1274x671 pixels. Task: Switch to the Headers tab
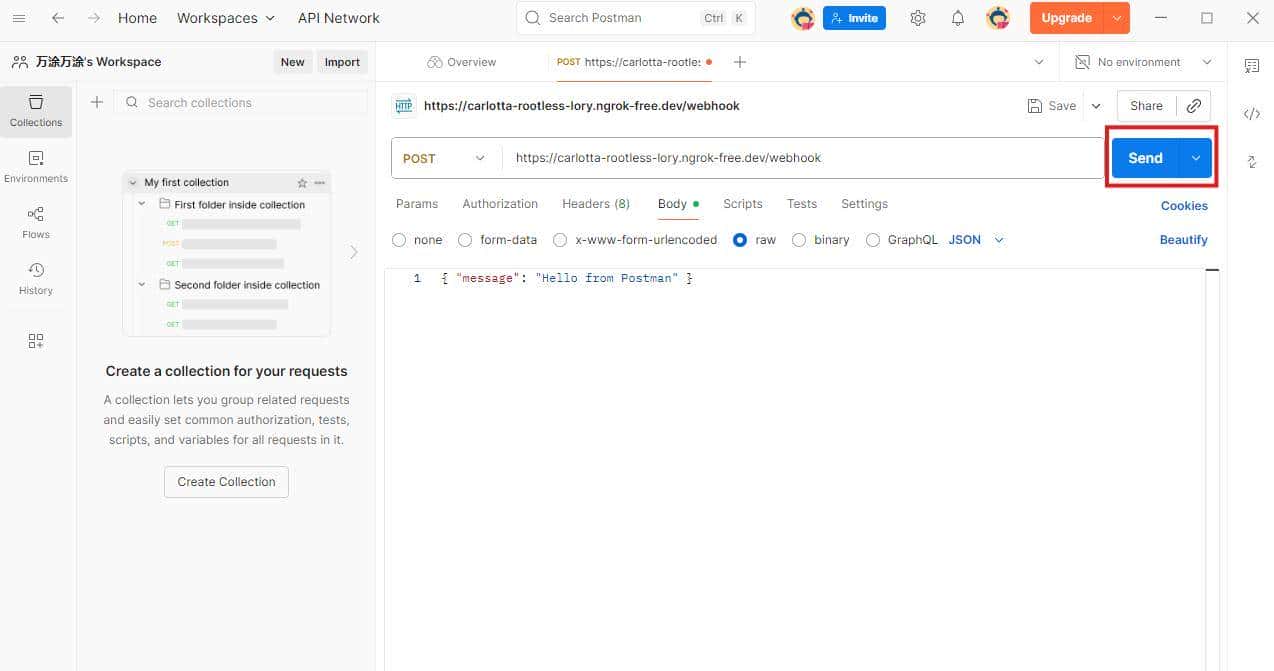(595, 203)
